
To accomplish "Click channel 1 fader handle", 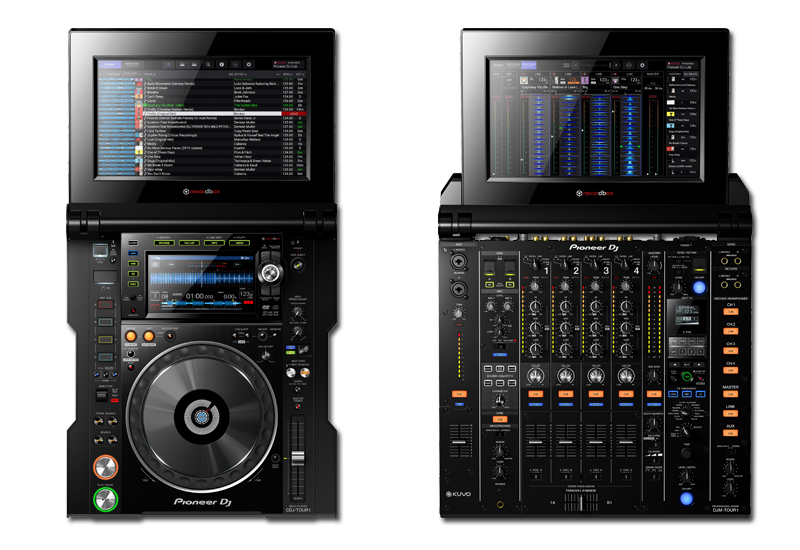I will coord(535,441).
